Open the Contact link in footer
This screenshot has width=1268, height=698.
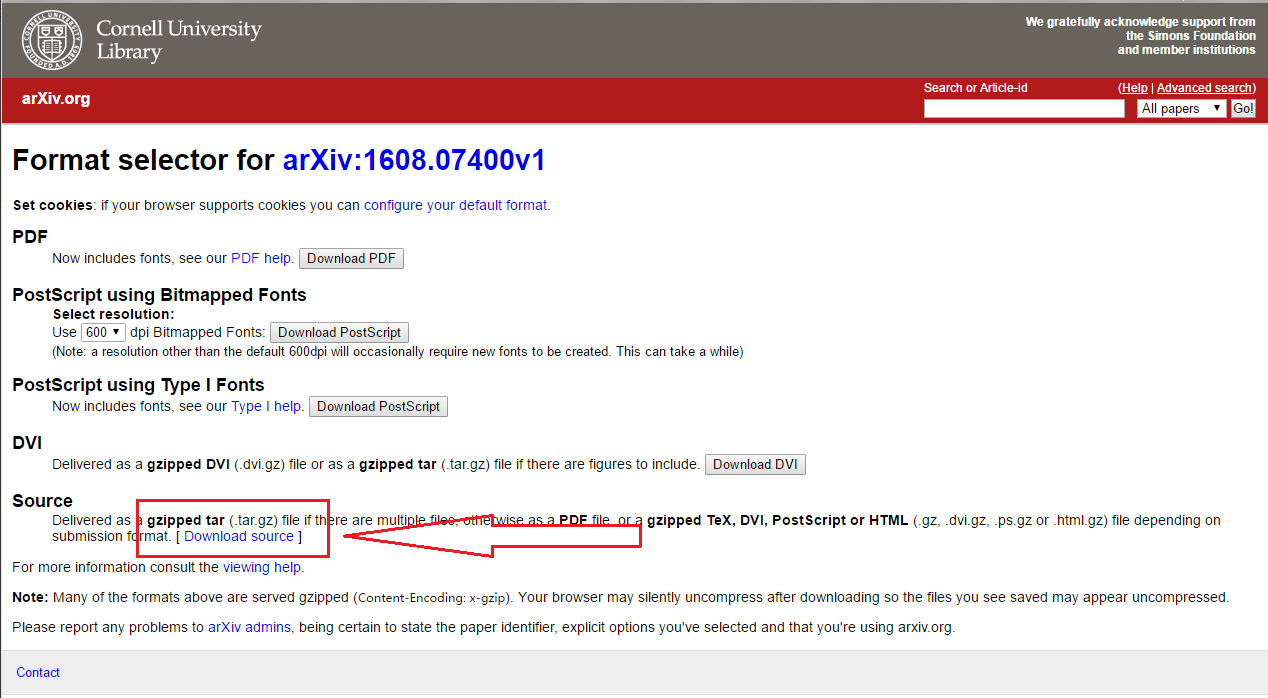[38, 672]
